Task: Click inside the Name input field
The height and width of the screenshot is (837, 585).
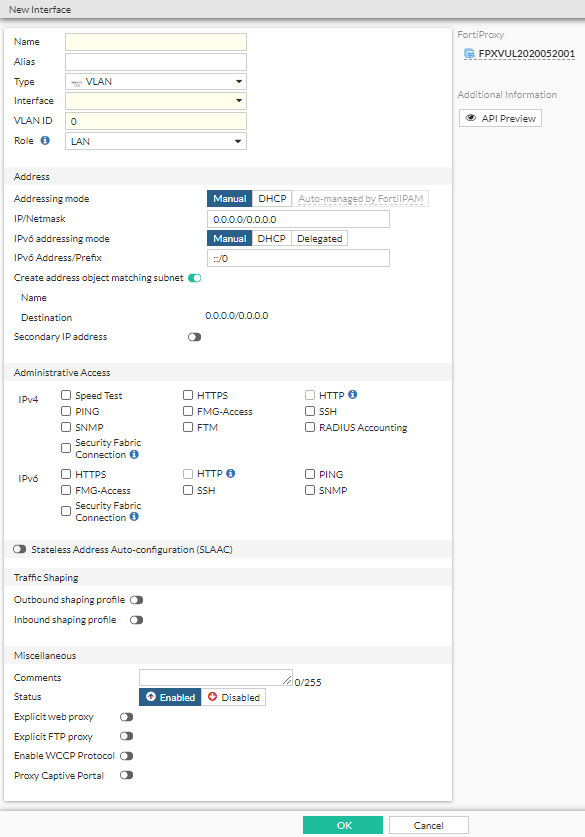Action: coord(155,41)
